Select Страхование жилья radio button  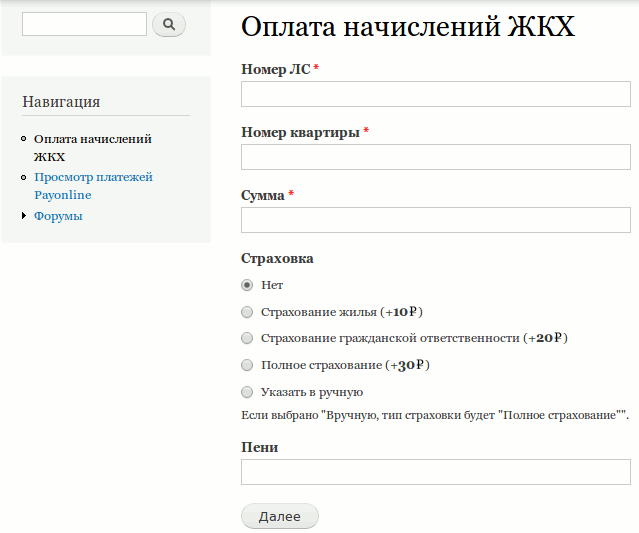247,312
